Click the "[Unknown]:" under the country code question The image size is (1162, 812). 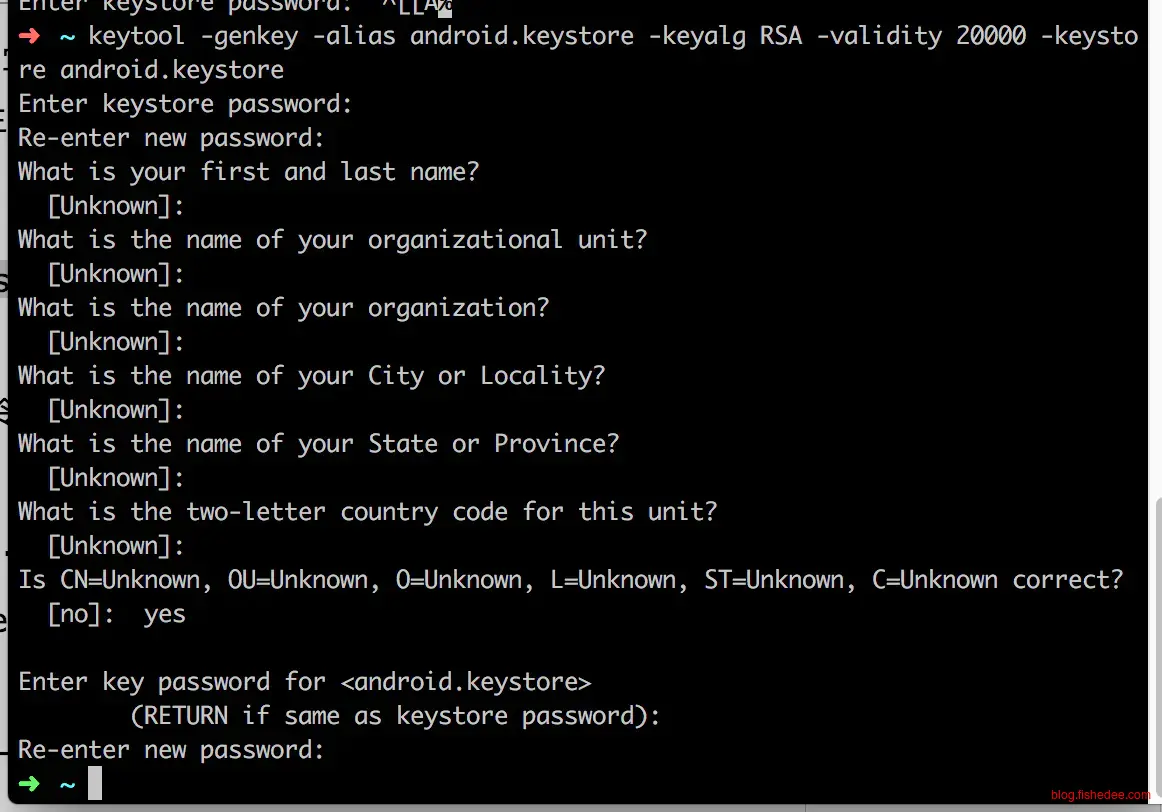(116, 546)
